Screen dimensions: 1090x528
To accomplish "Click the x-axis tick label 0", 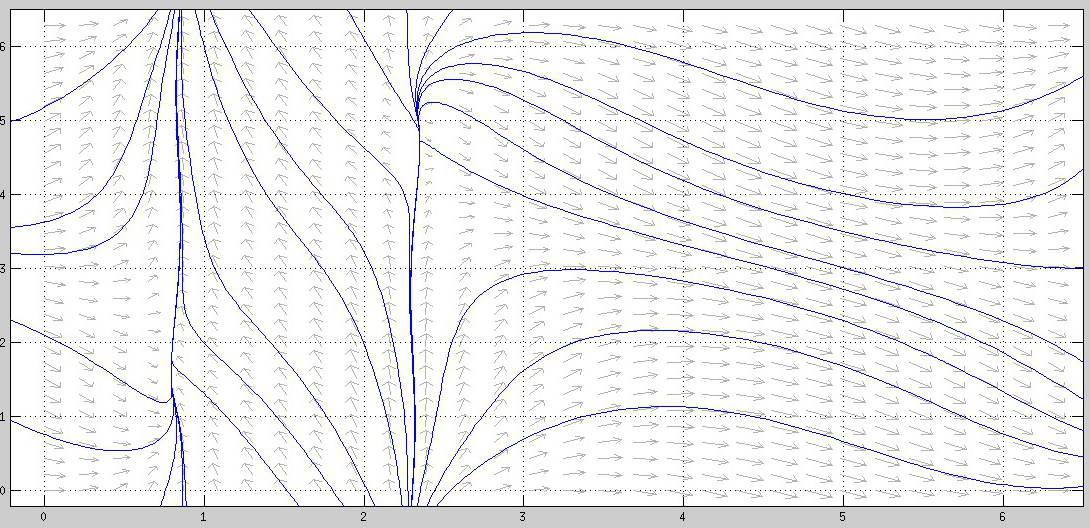I will [44, 517].
